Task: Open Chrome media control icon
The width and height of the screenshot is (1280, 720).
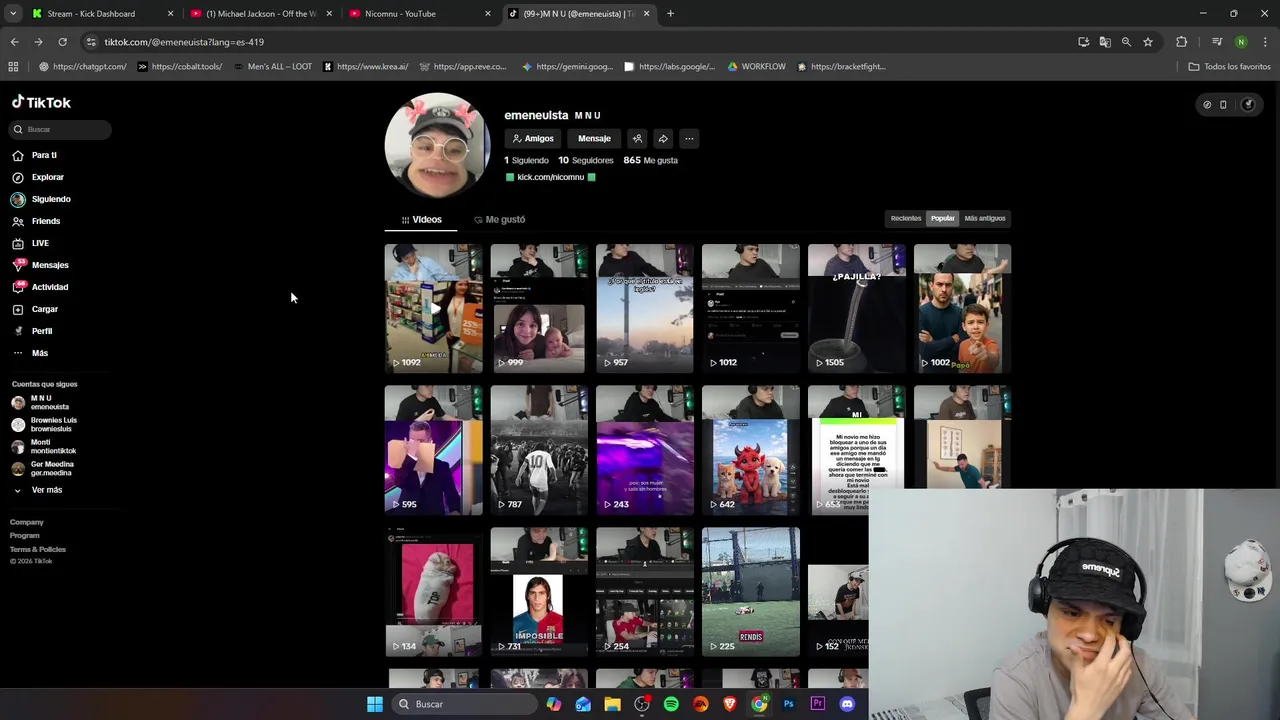Action: [x=1217, y=42]
